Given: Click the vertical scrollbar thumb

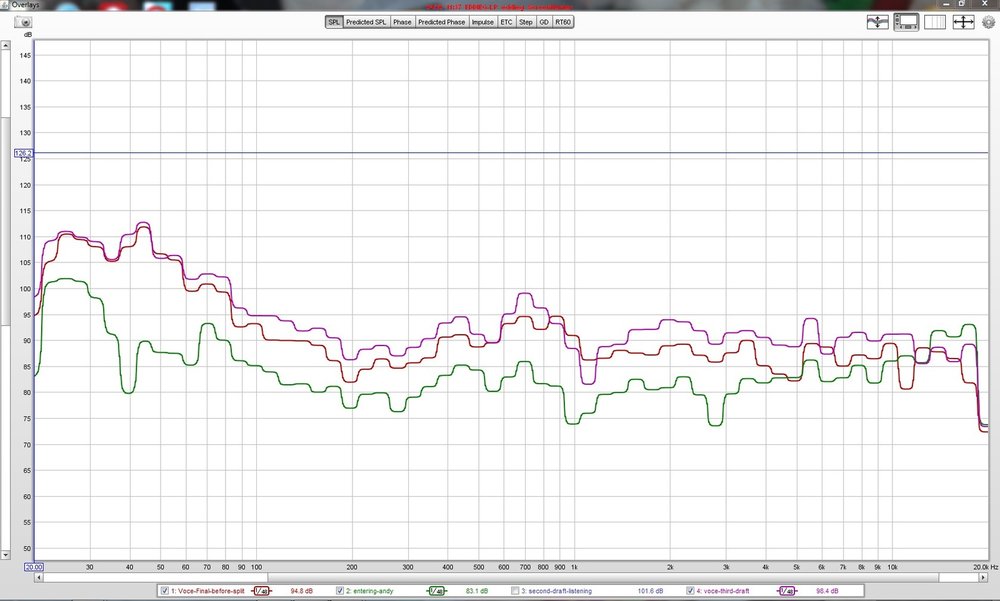Looking at the screenshot, I should click(x=5, y=220).
